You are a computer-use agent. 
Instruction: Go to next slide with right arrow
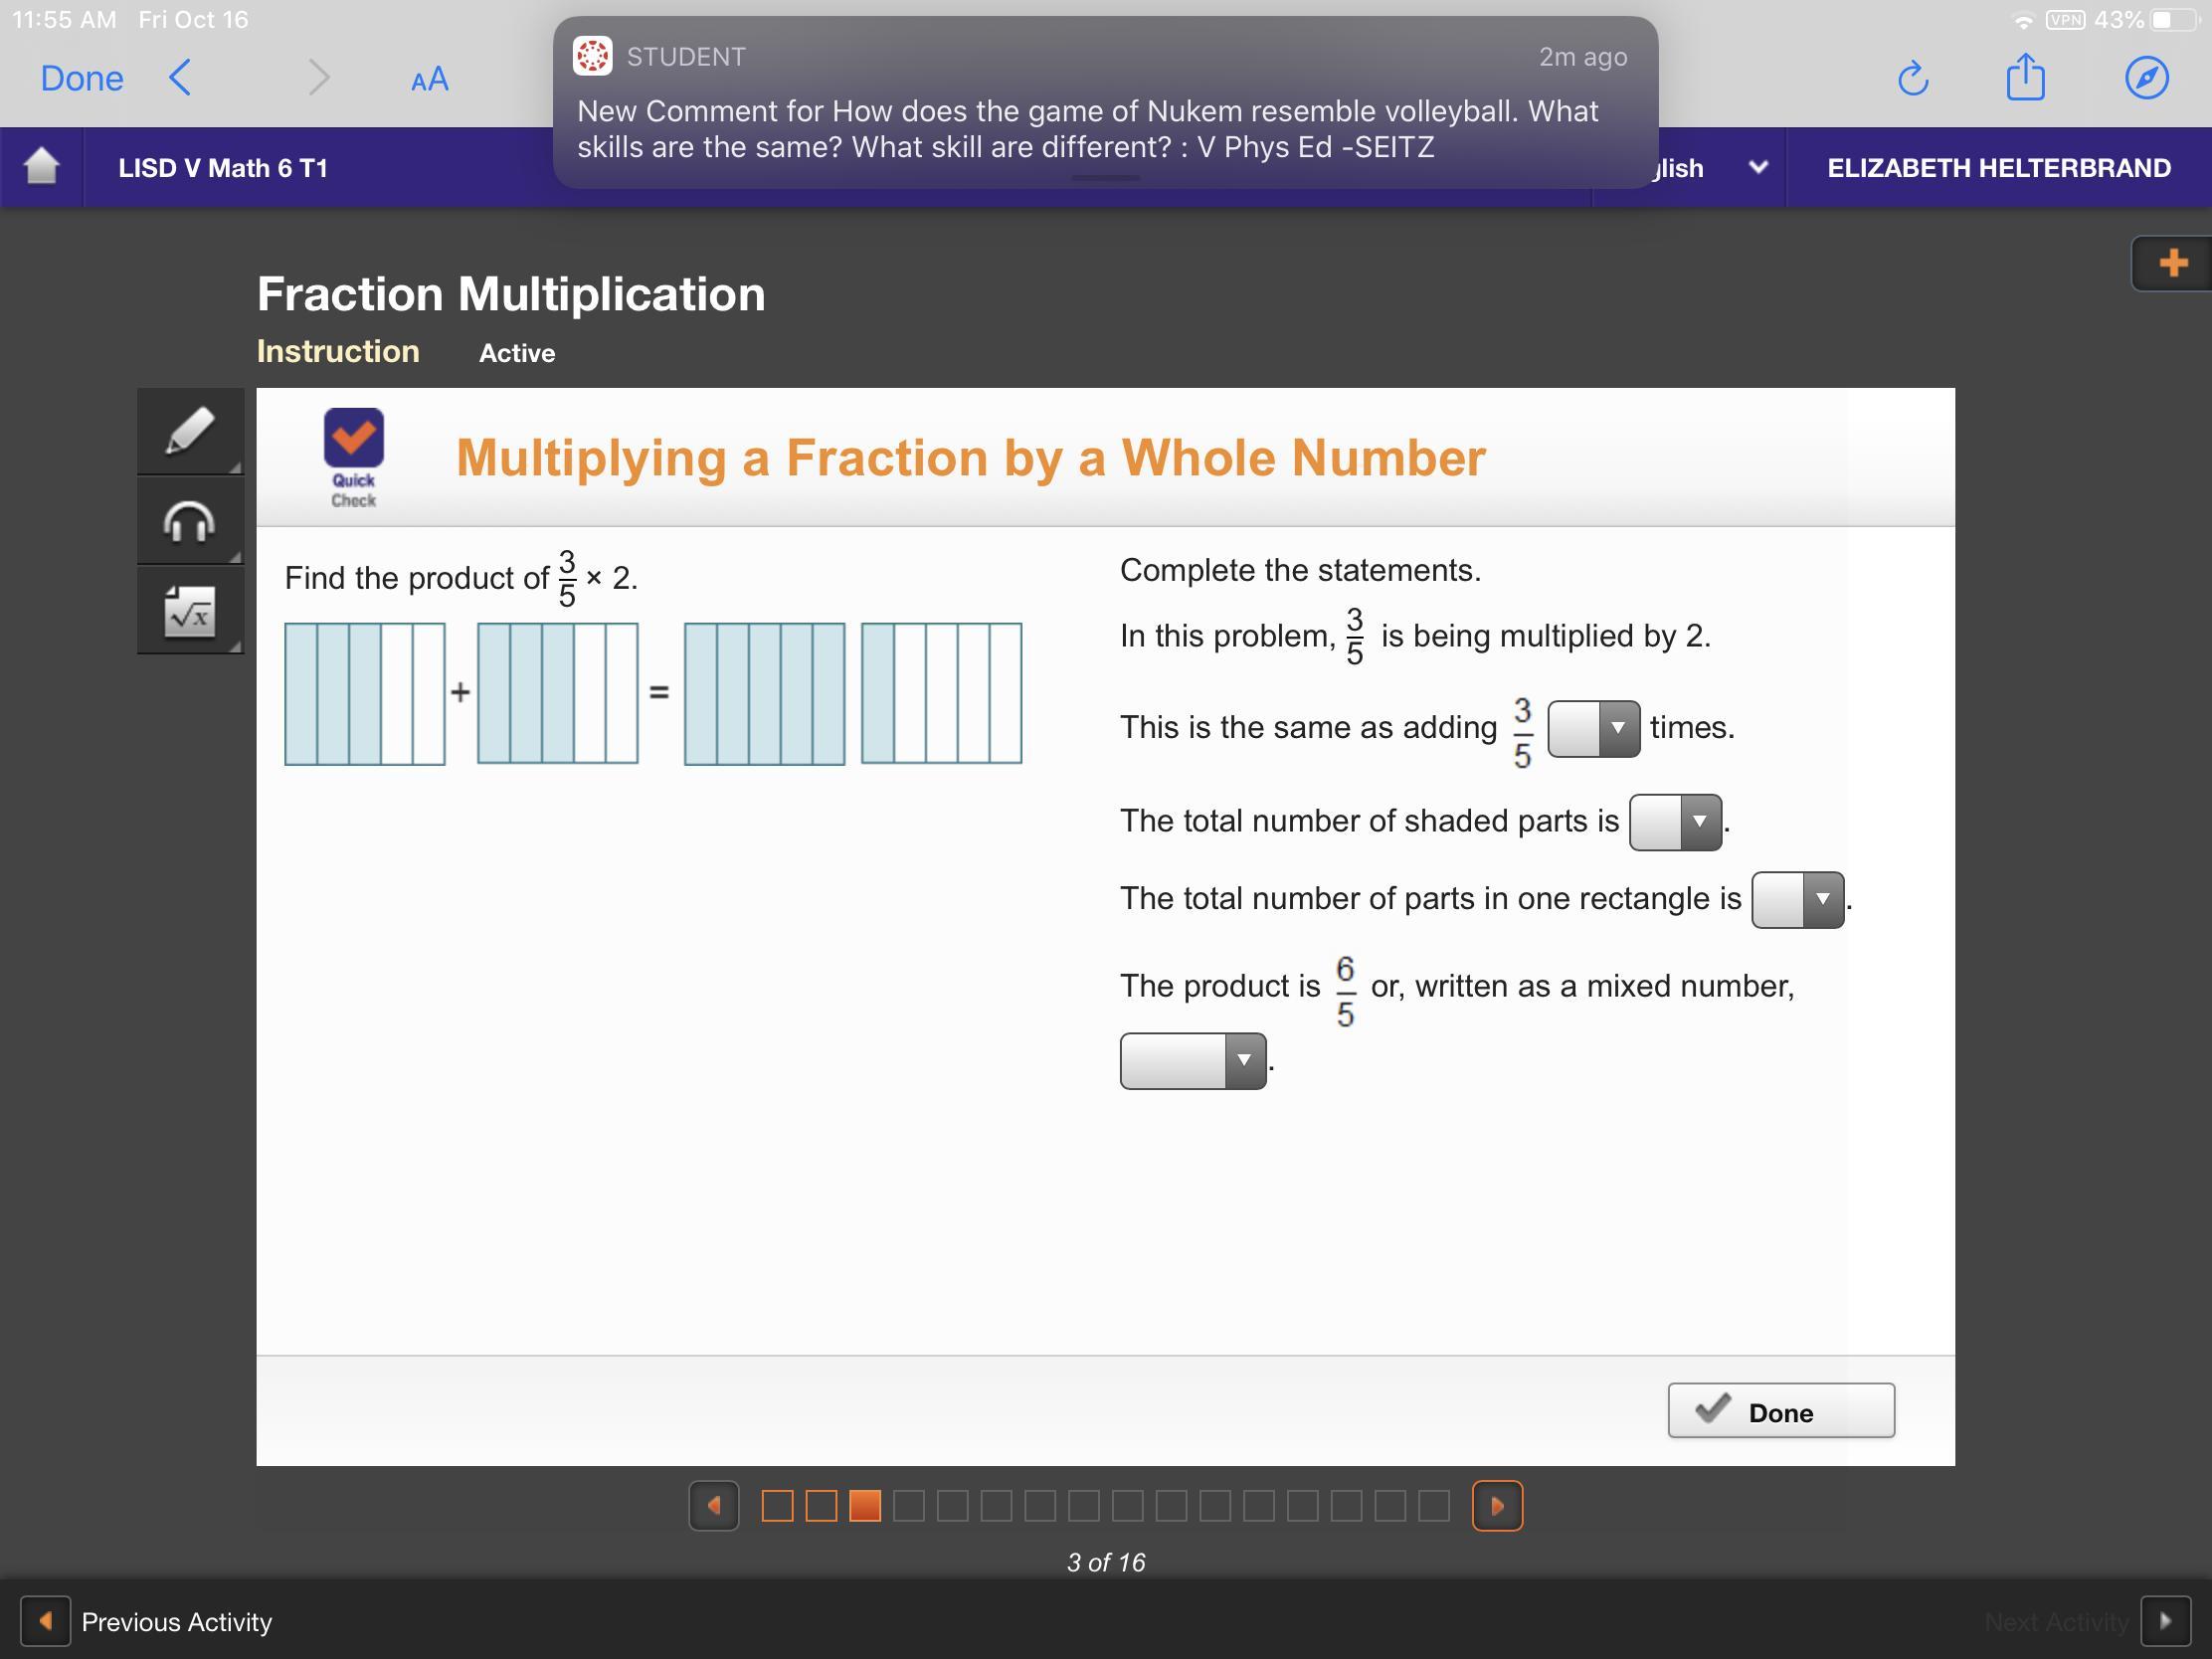coord(1497,1506)
